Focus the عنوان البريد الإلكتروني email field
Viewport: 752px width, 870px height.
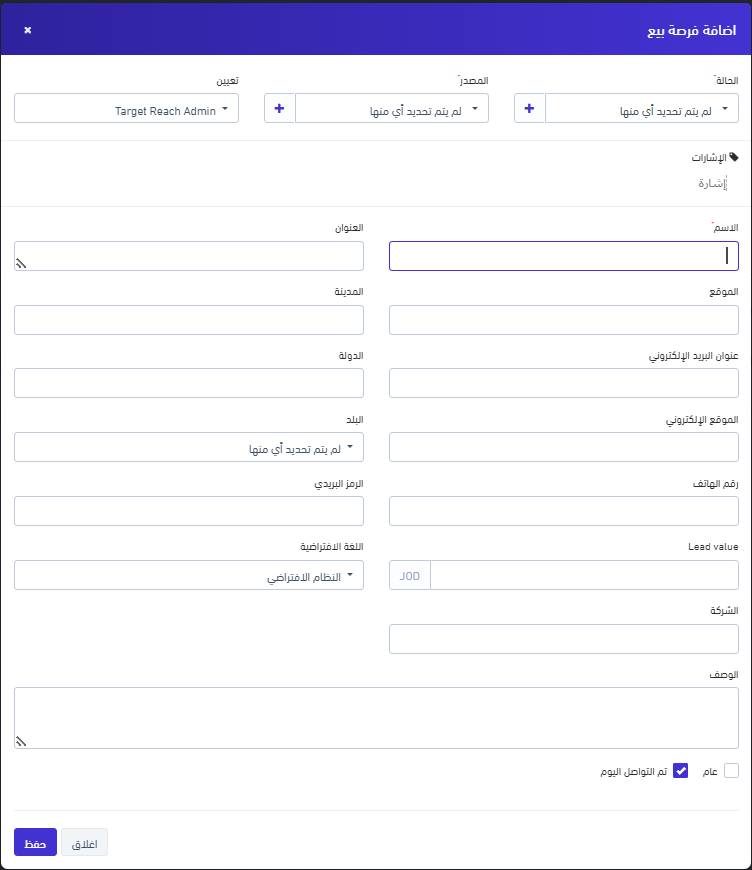tap(563, 383)
